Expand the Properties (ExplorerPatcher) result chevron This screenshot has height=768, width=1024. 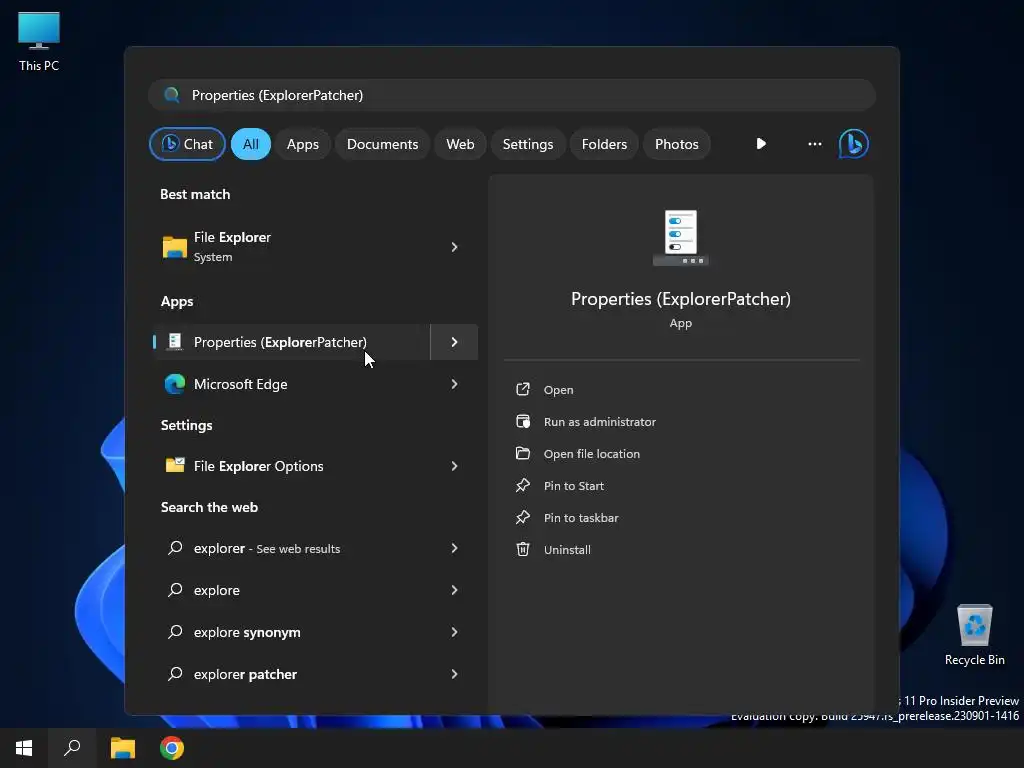pos(455,342)
